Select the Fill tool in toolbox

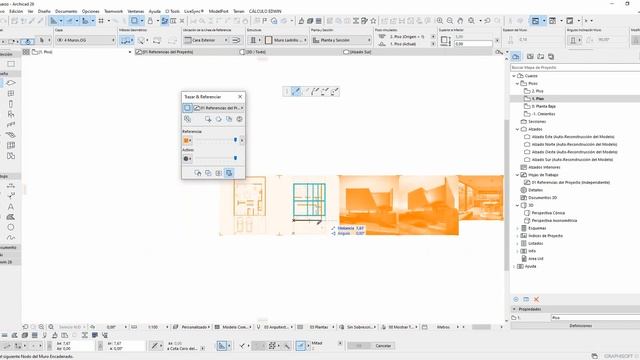click(x=11, y=217)
